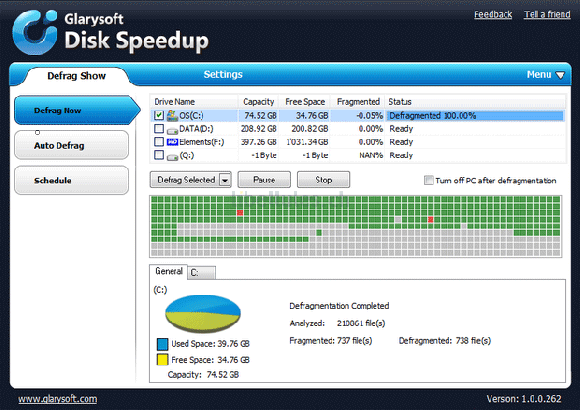The image size is (580, 410).
Task: Sort by the Drive Name column header
Action: click(x=194, y=102)
